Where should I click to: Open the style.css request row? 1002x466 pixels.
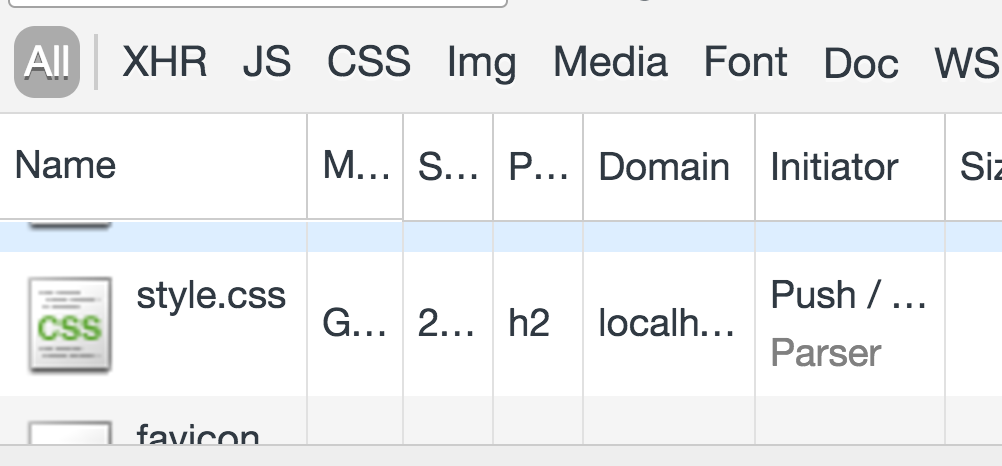tap(501, 324)
